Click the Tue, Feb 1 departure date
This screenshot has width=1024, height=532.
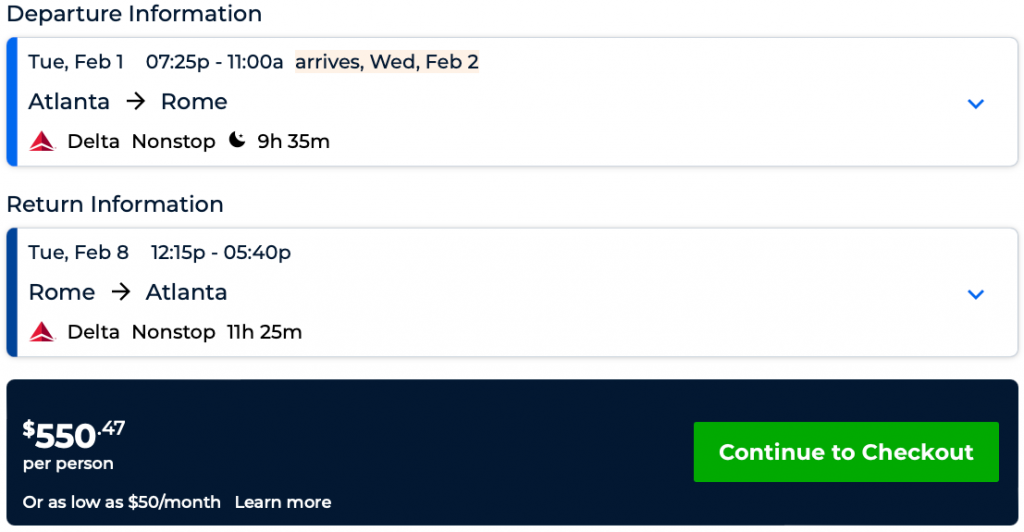tap(76, 62)
